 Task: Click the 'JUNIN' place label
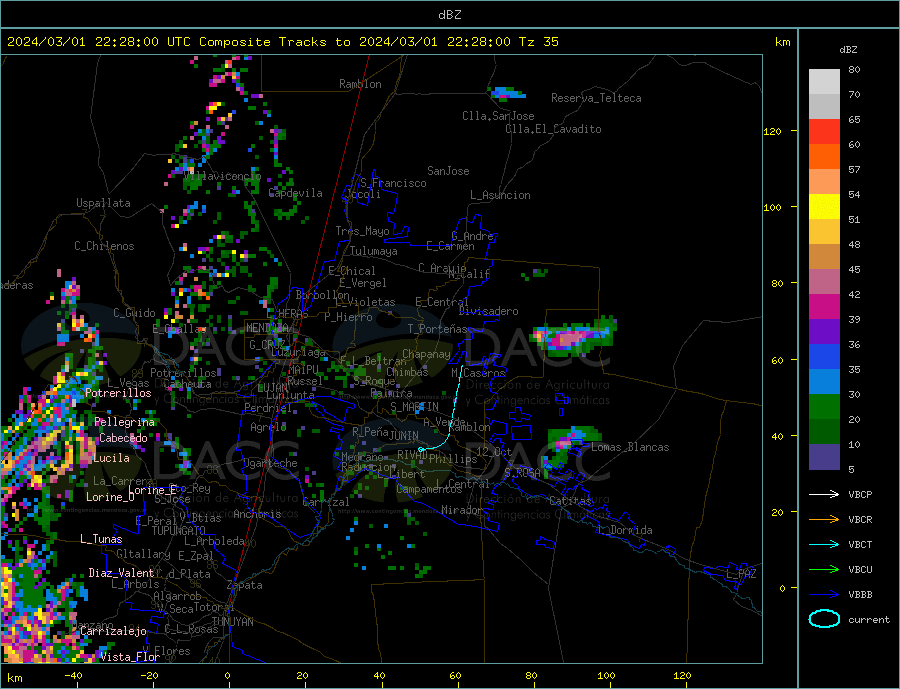click(x=404, y=436)
